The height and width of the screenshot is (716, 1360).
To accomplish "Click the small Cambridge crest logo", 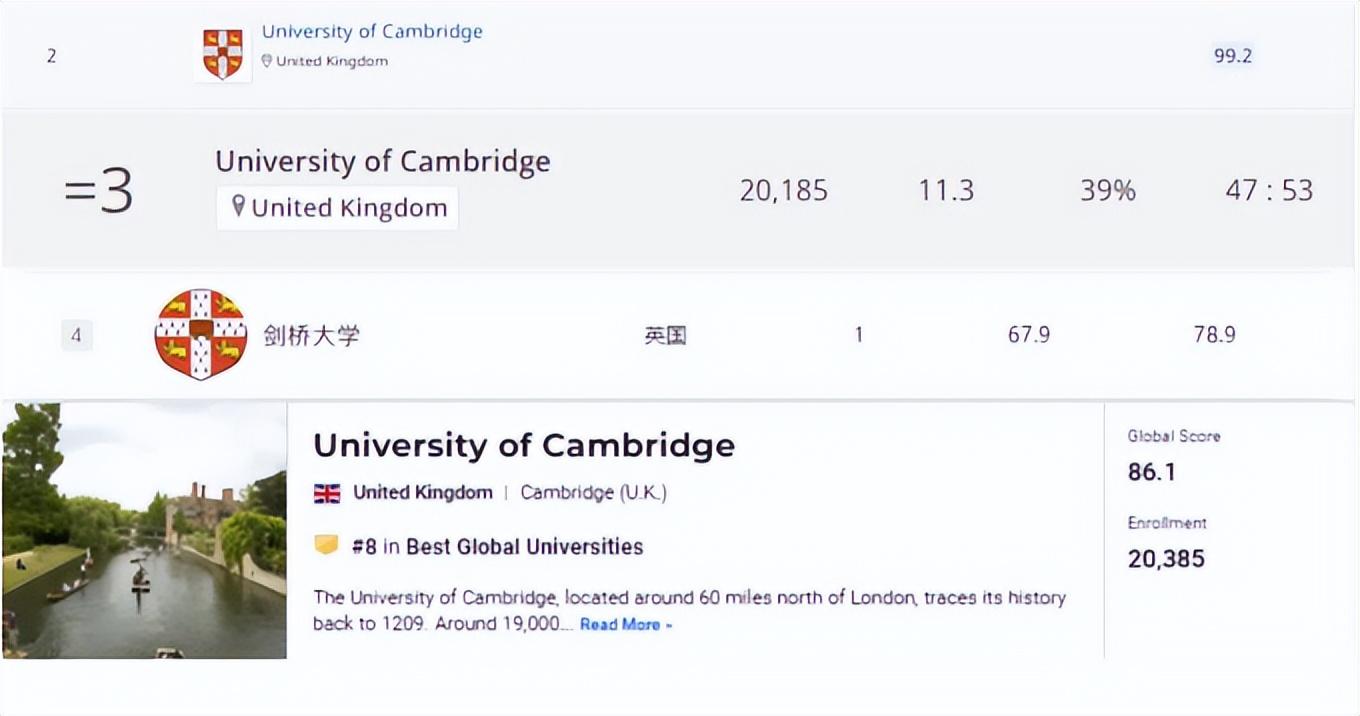I will click(222, 54).
